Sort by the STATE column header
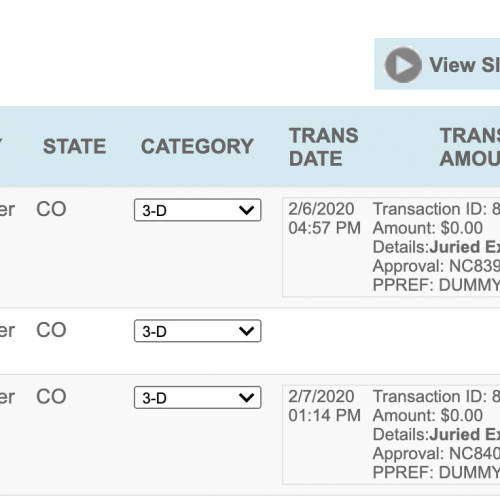 [x=75, y=146]
